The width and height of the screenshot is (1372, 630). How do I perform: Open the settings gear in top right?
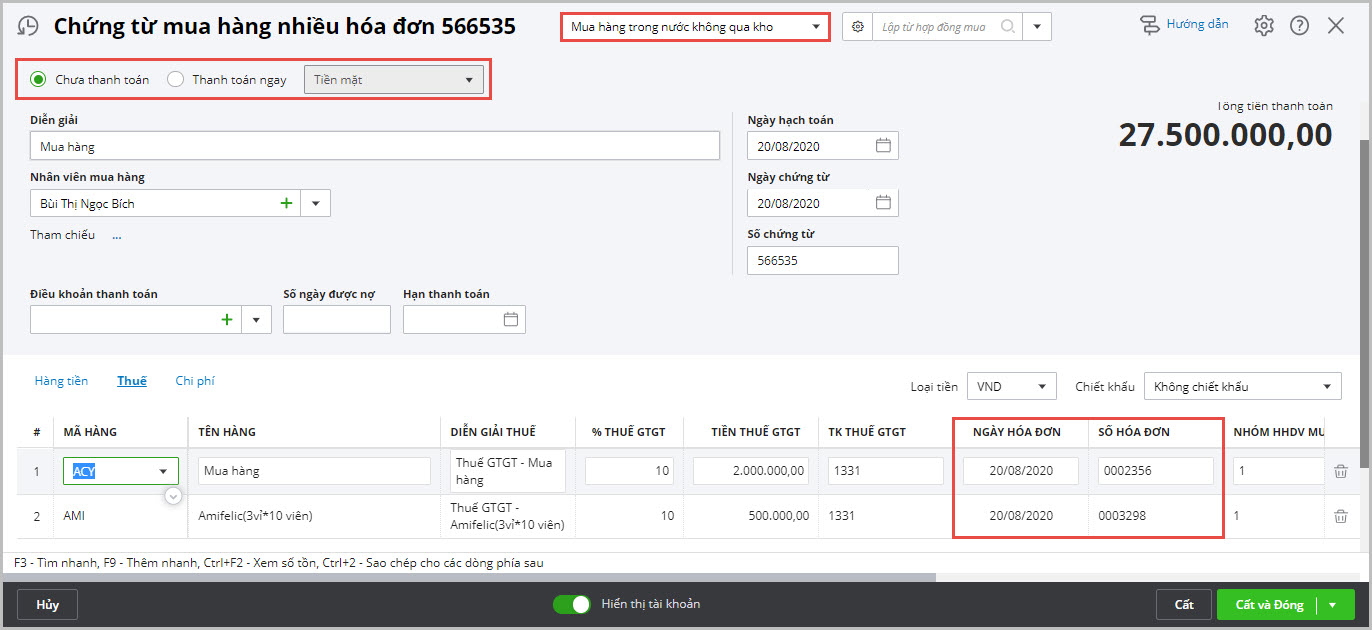pos(1264,26)
